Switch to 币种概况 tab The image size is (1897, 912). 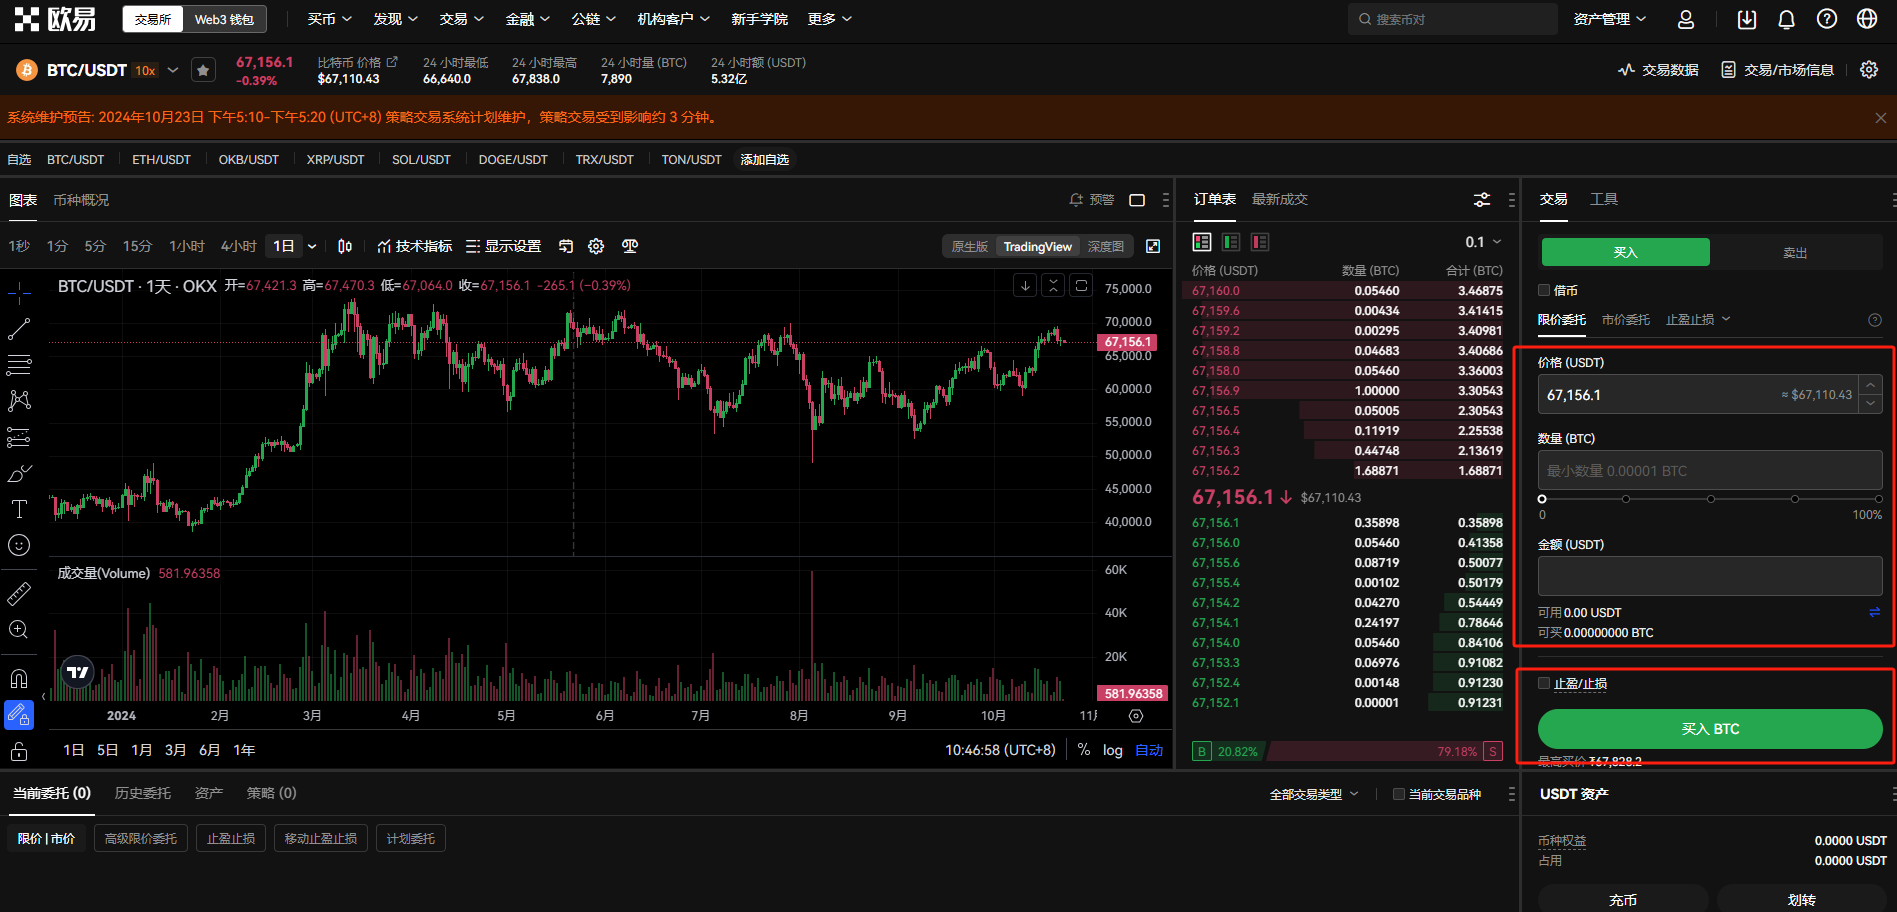pos(81,200)
